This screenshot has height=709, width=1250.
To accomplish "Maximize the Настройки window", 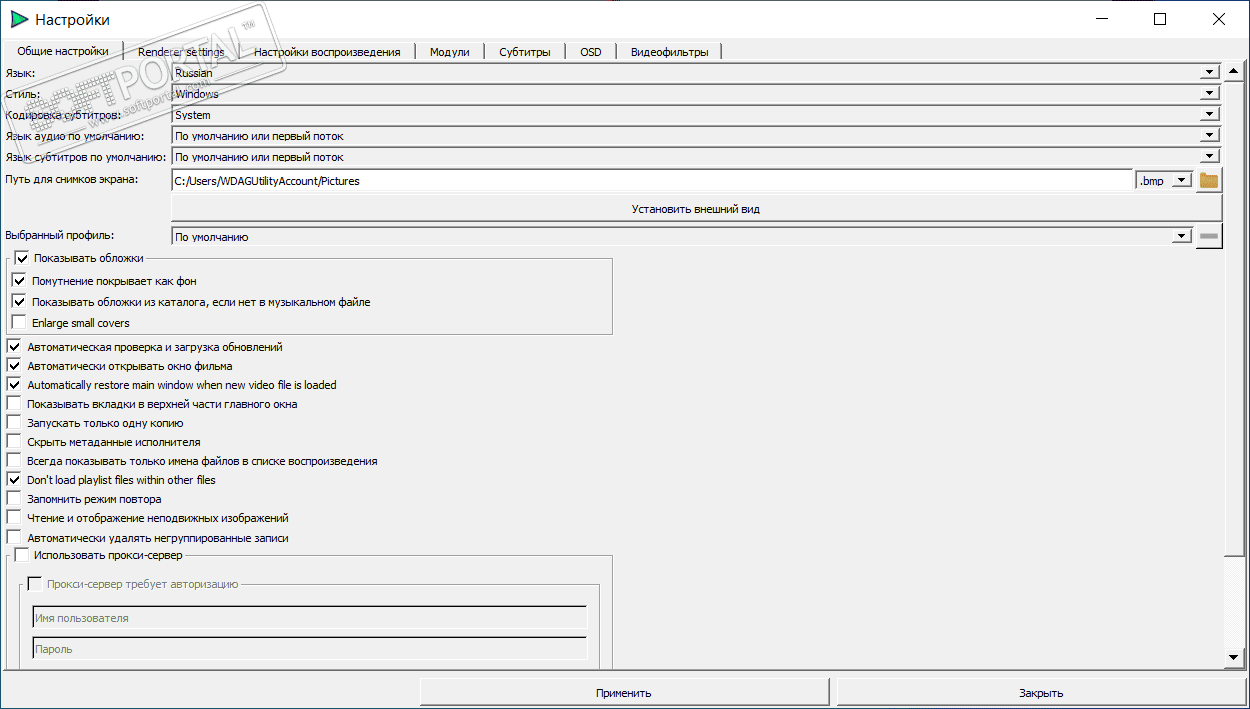I will click(1160, 19).
